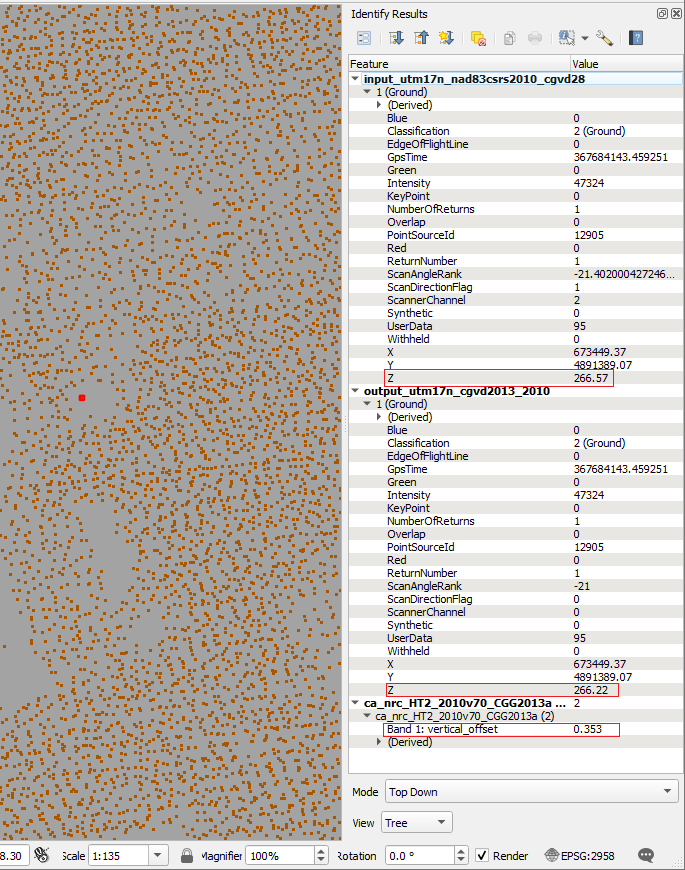Expand the first (Derived) tree node
685x870 pixels.
tap(379, 105)
